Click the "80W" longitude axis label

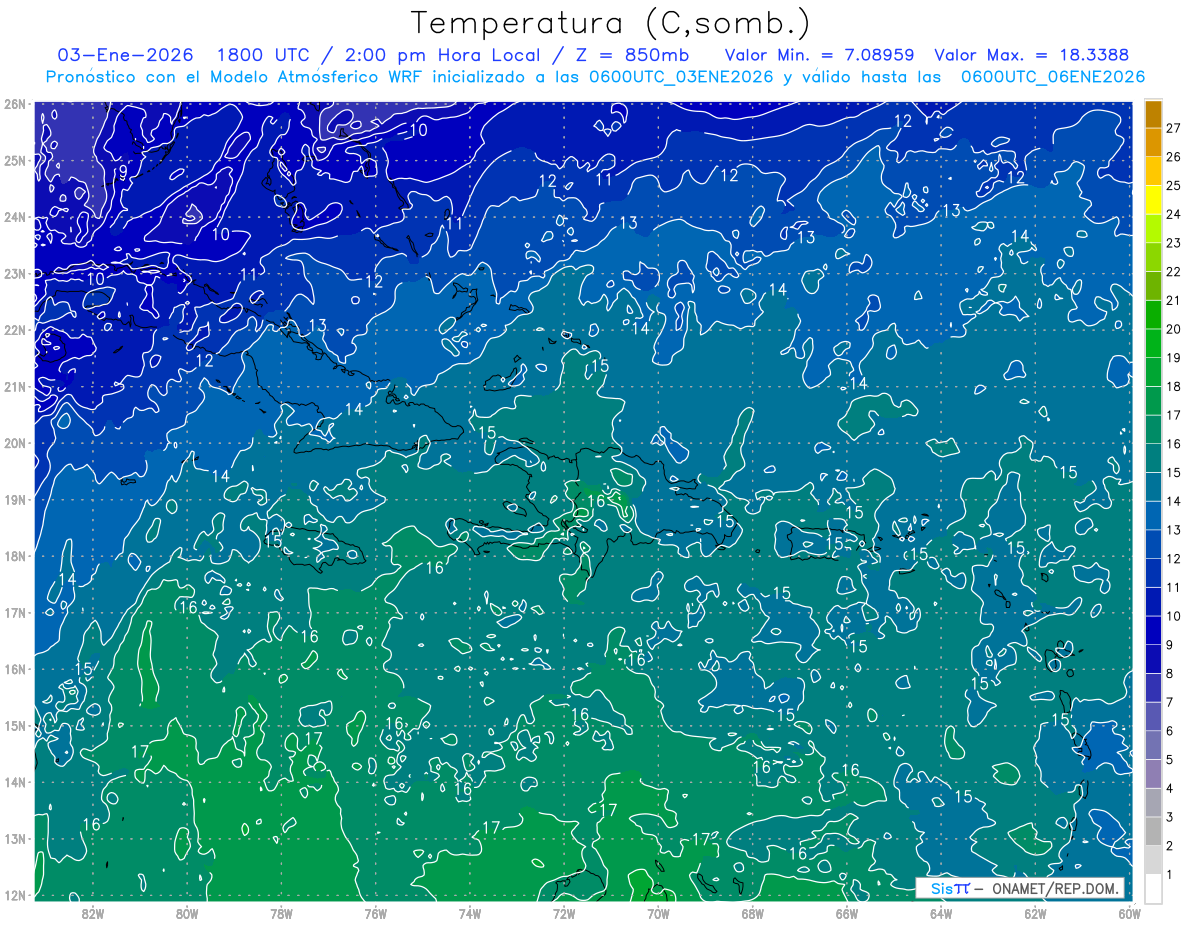coord(187,914)
